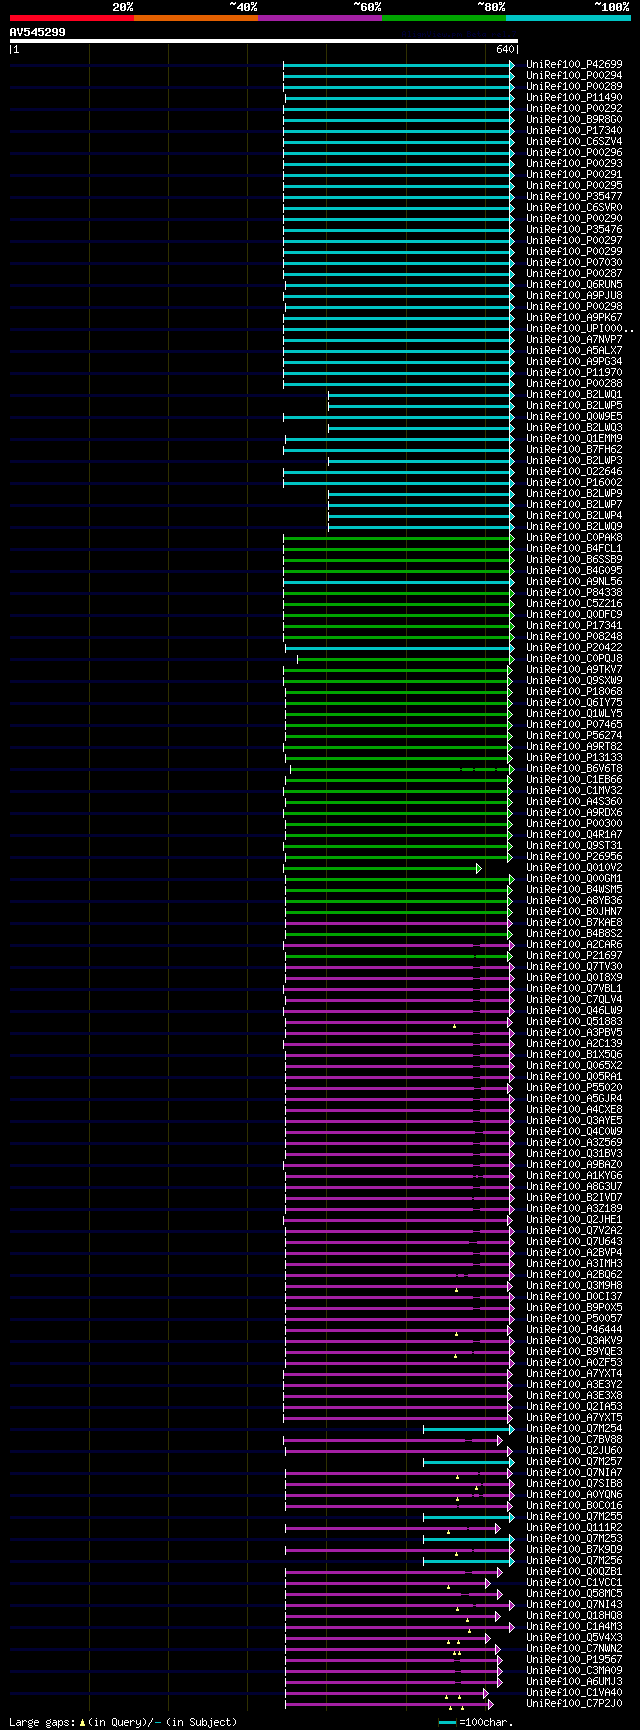
Task: Open the UniRef100_C6SZV4 entry
Action: (574, 141)
